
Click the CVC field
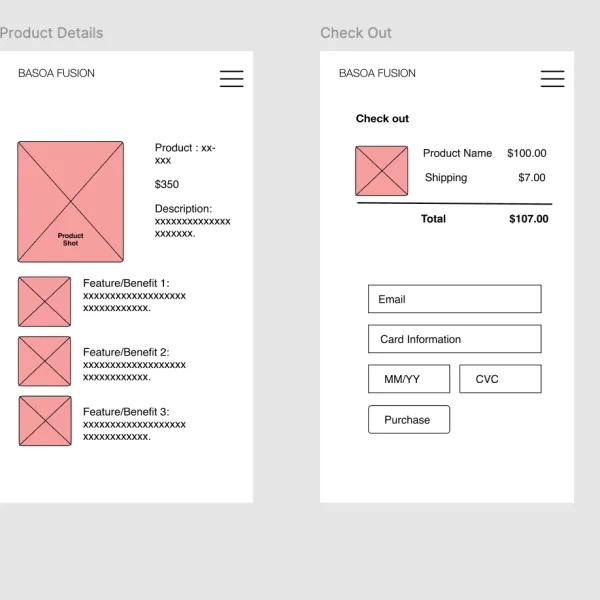point(500,379)
